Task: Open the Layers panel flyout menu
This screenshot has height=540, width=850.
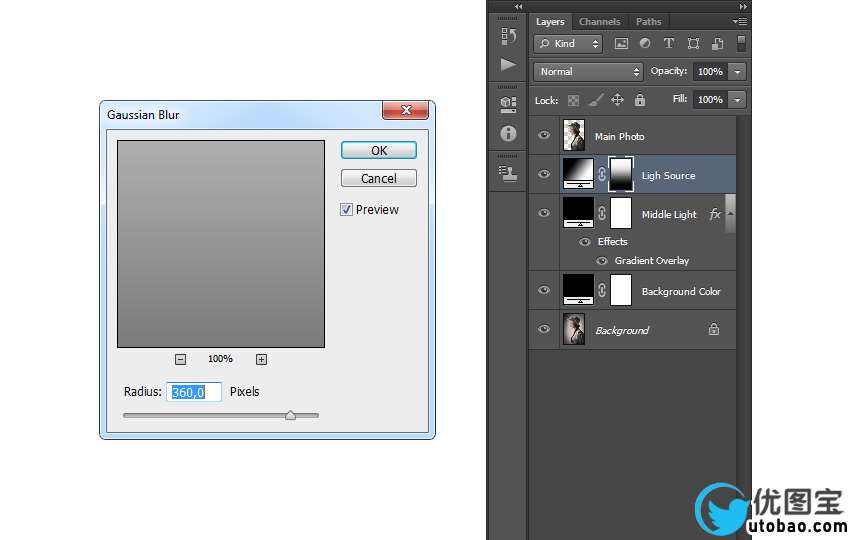Action: [740, 22]
